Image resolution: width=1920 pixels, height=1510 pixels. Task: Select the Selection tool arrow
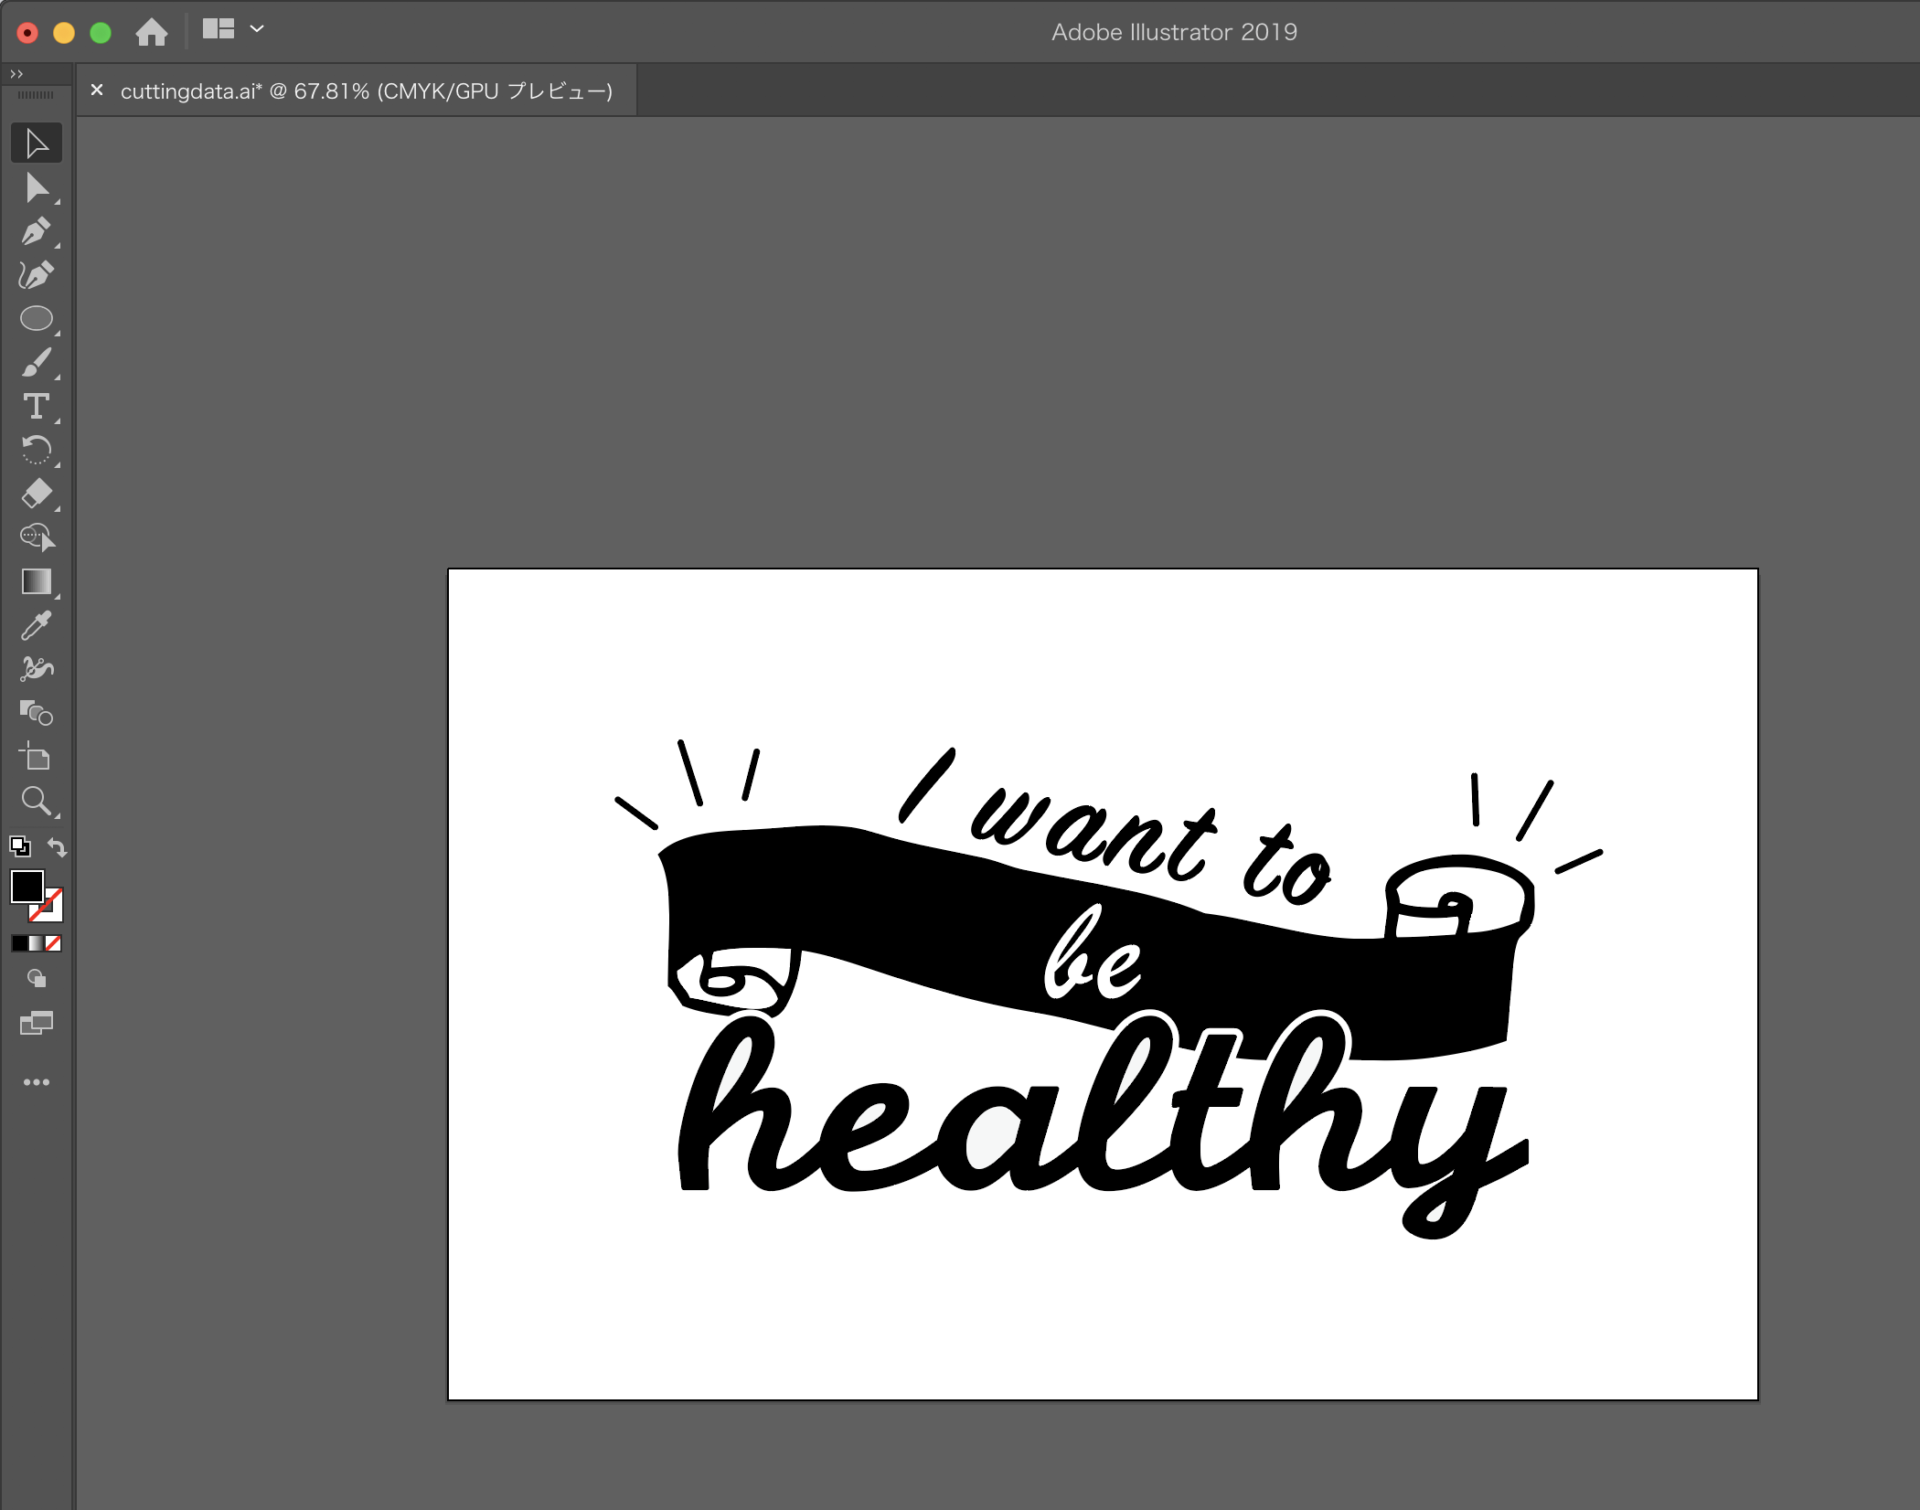[36, 143]
